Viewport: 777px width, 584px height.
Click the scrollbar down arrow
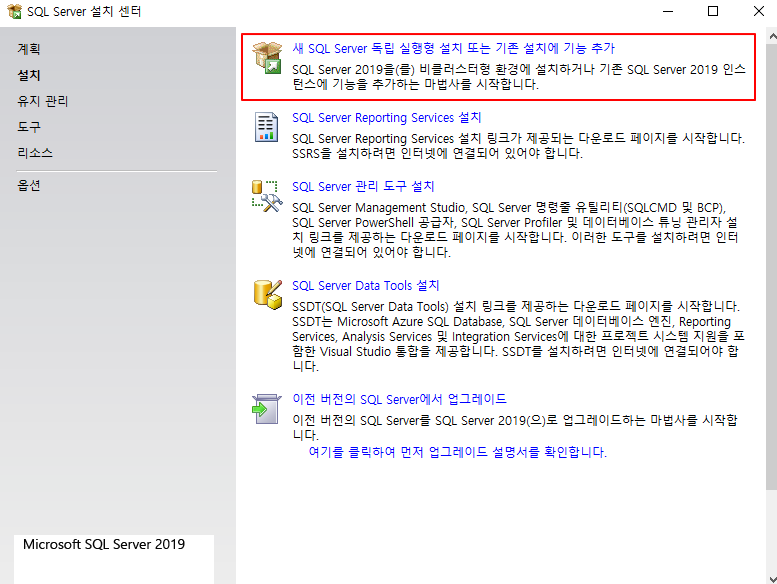pyautogui.click(x=772, y=579)
